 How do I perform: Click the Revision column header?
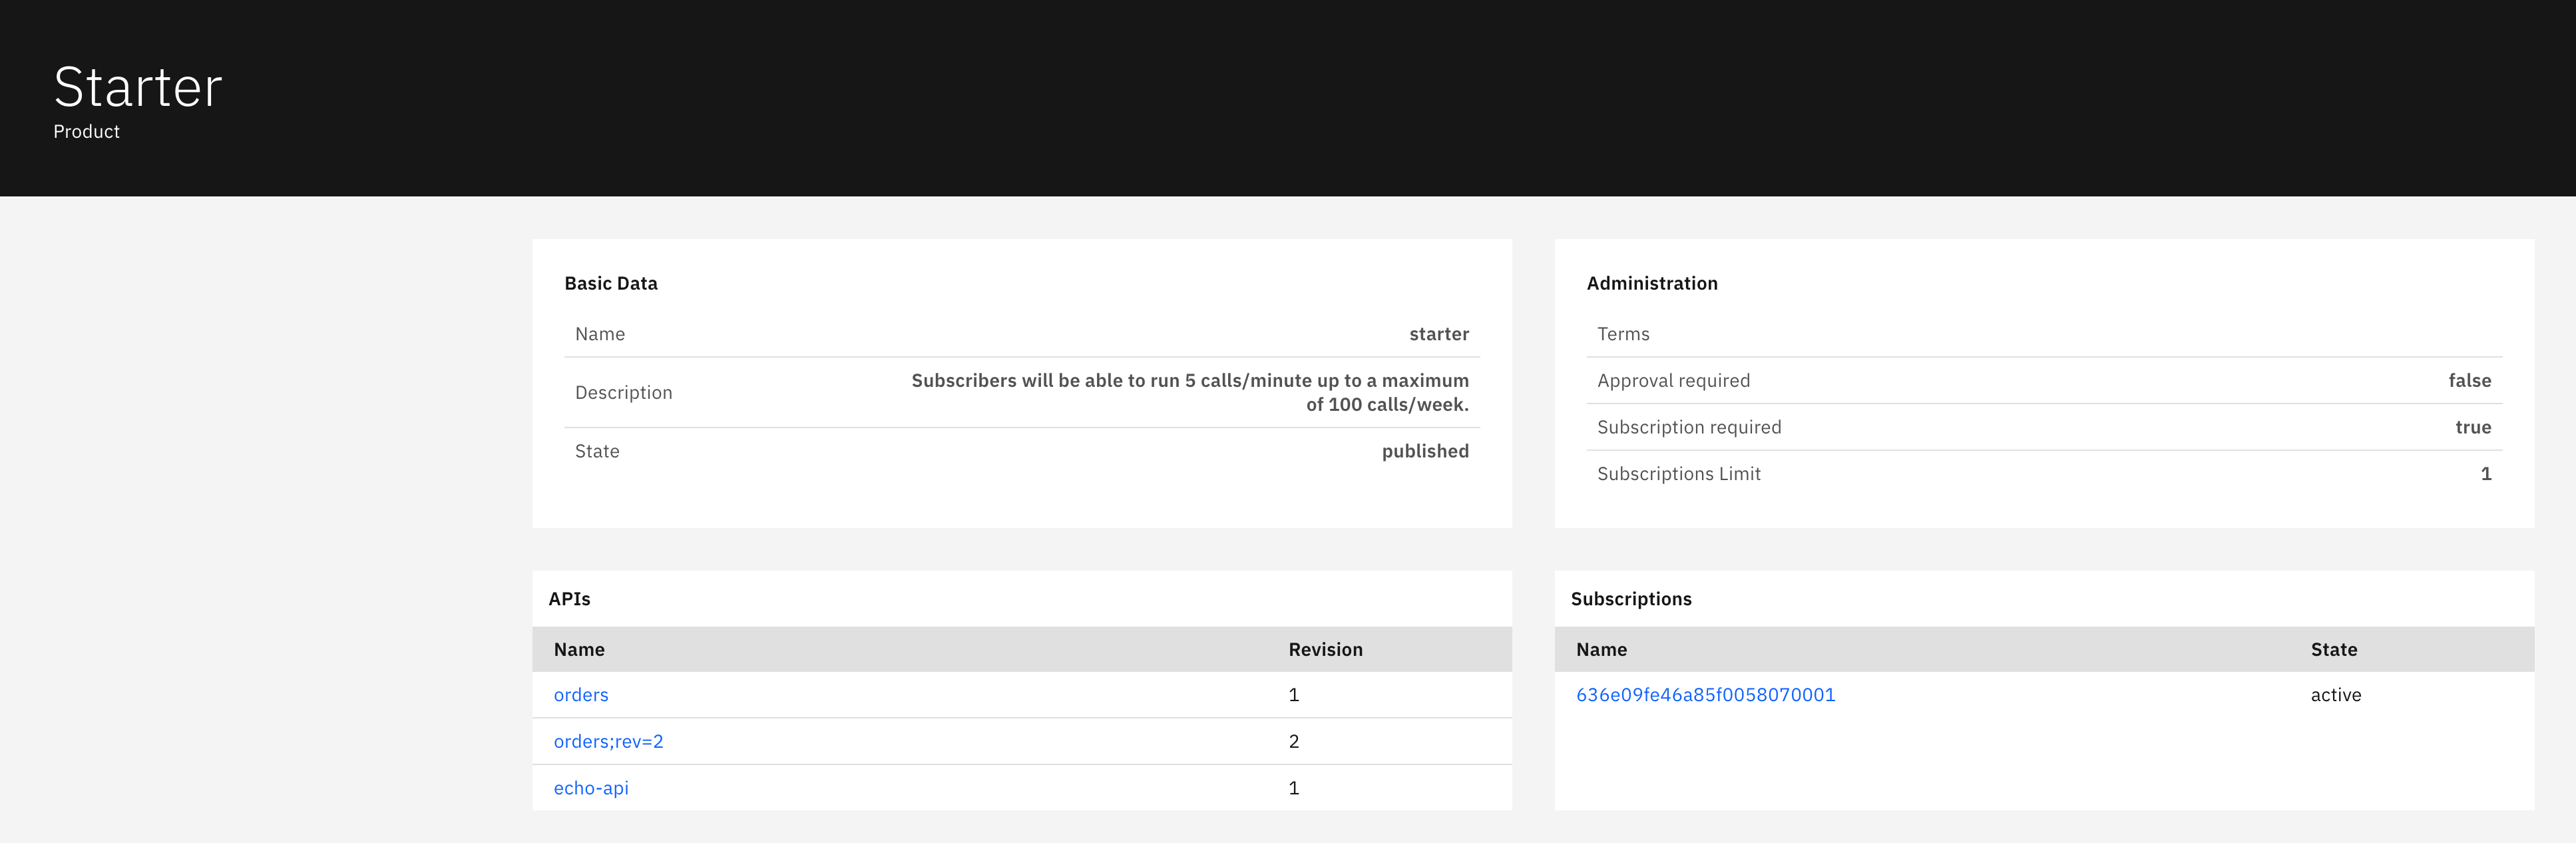click(1324, 650)
